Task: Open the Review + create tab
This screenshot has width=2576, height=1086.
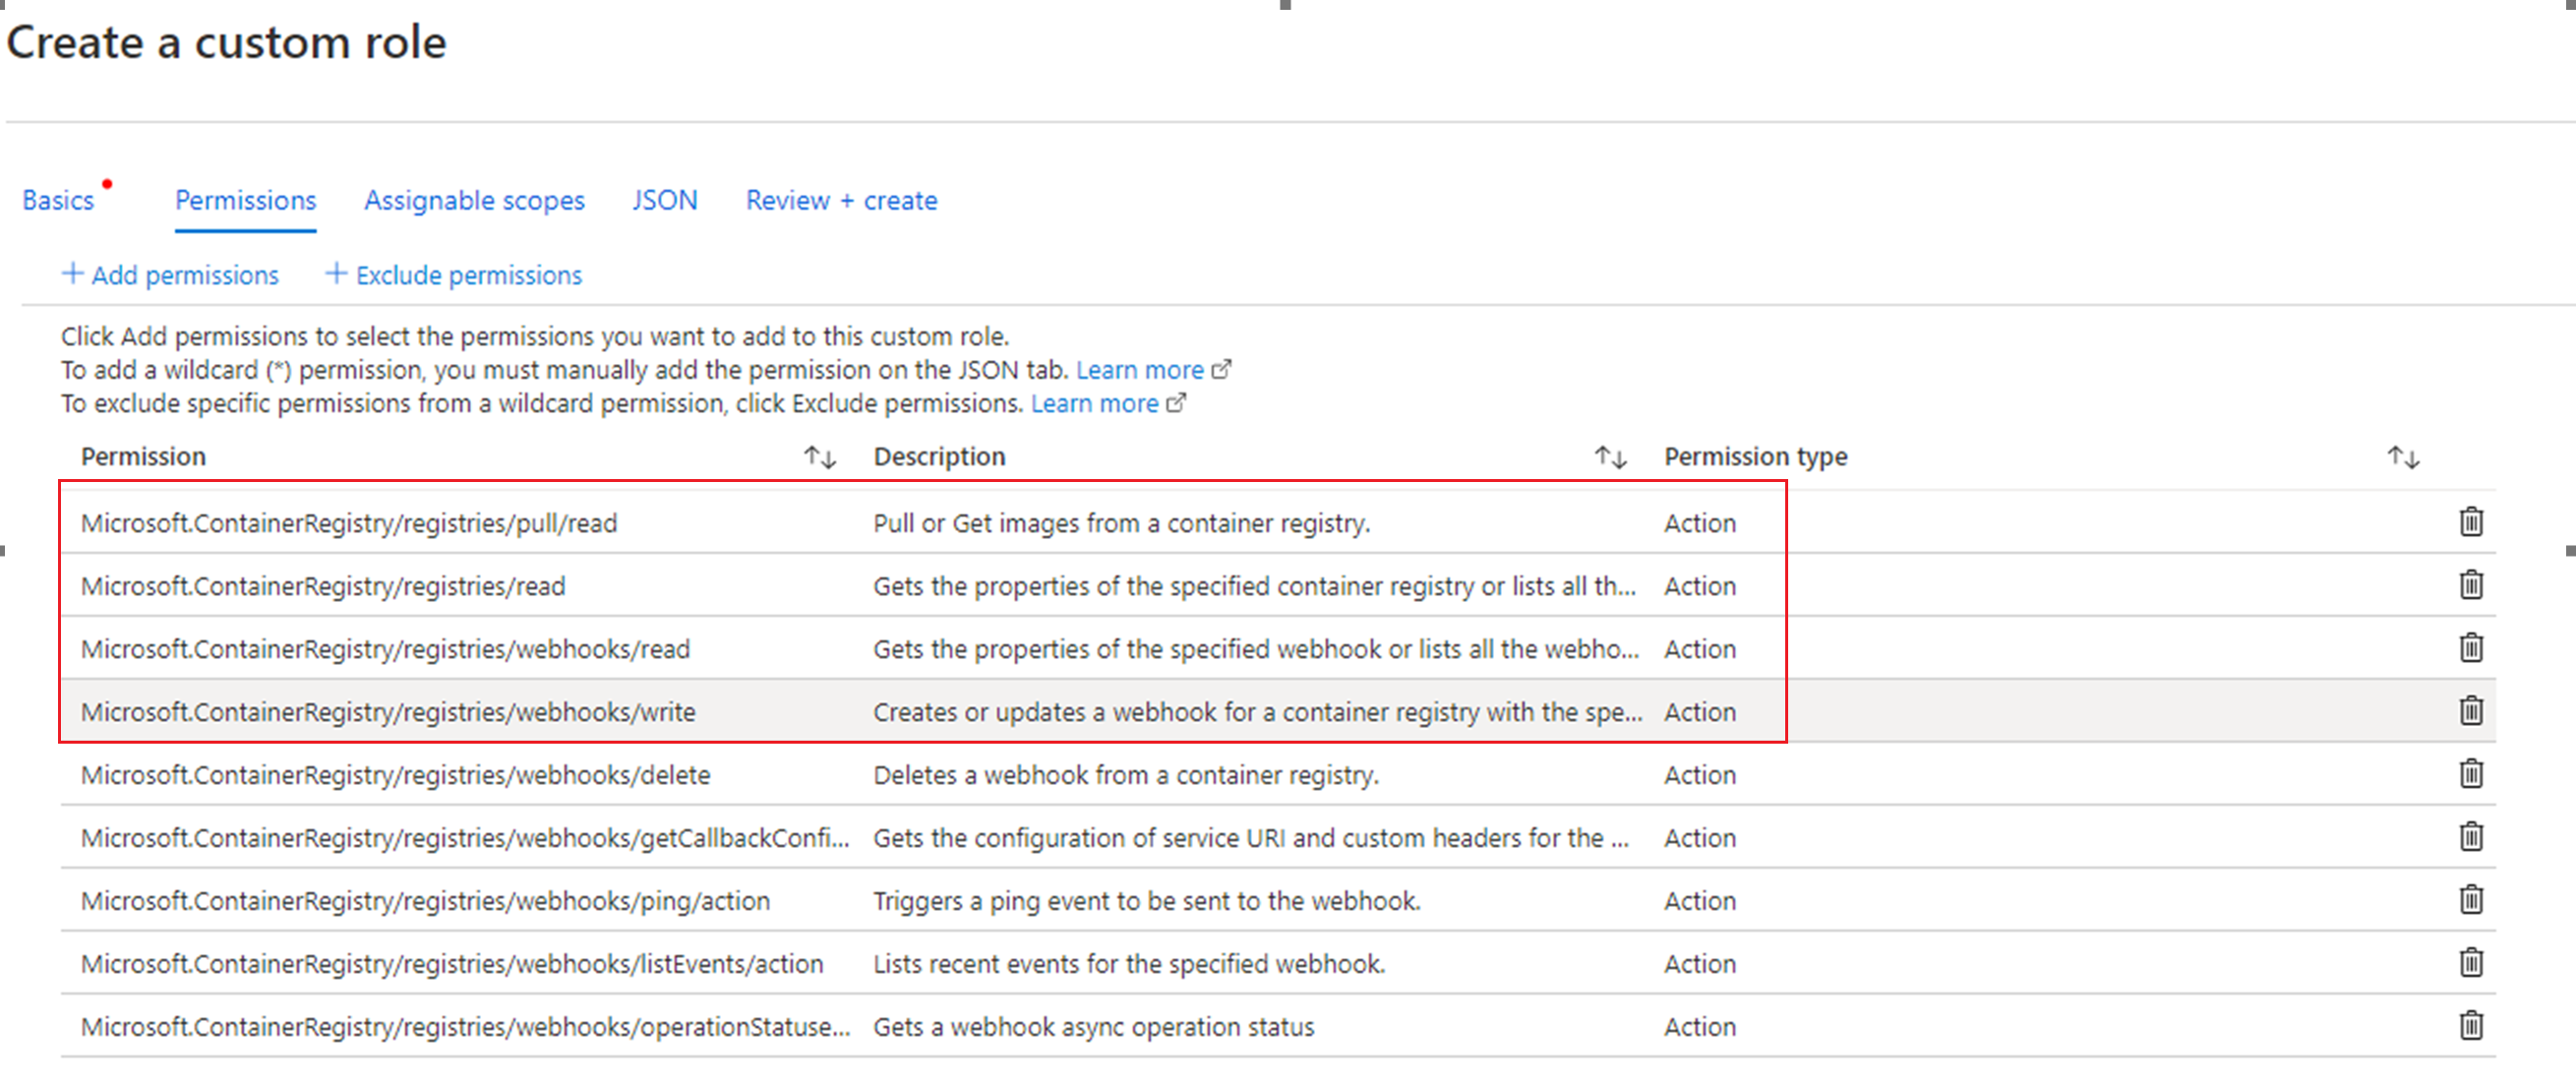Action: 841,201
